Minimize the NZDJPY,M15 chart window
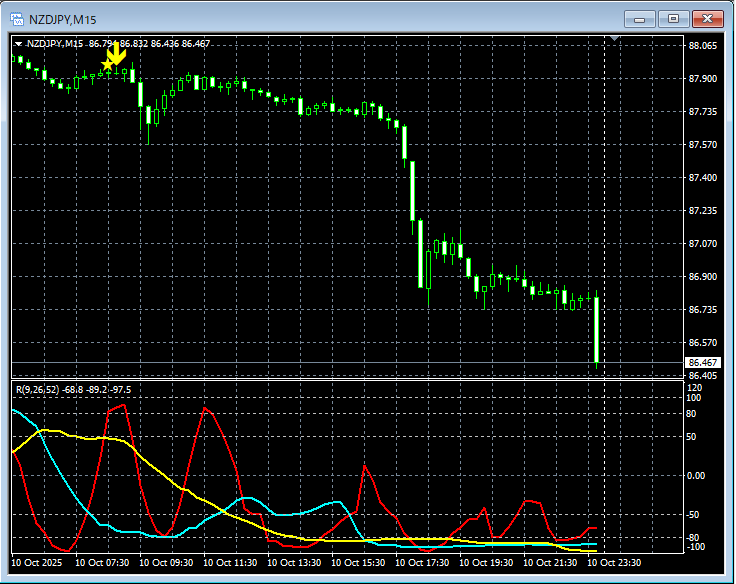Image resolution: width=736 pixels, height=584 pixels. [x=640, y=18]
